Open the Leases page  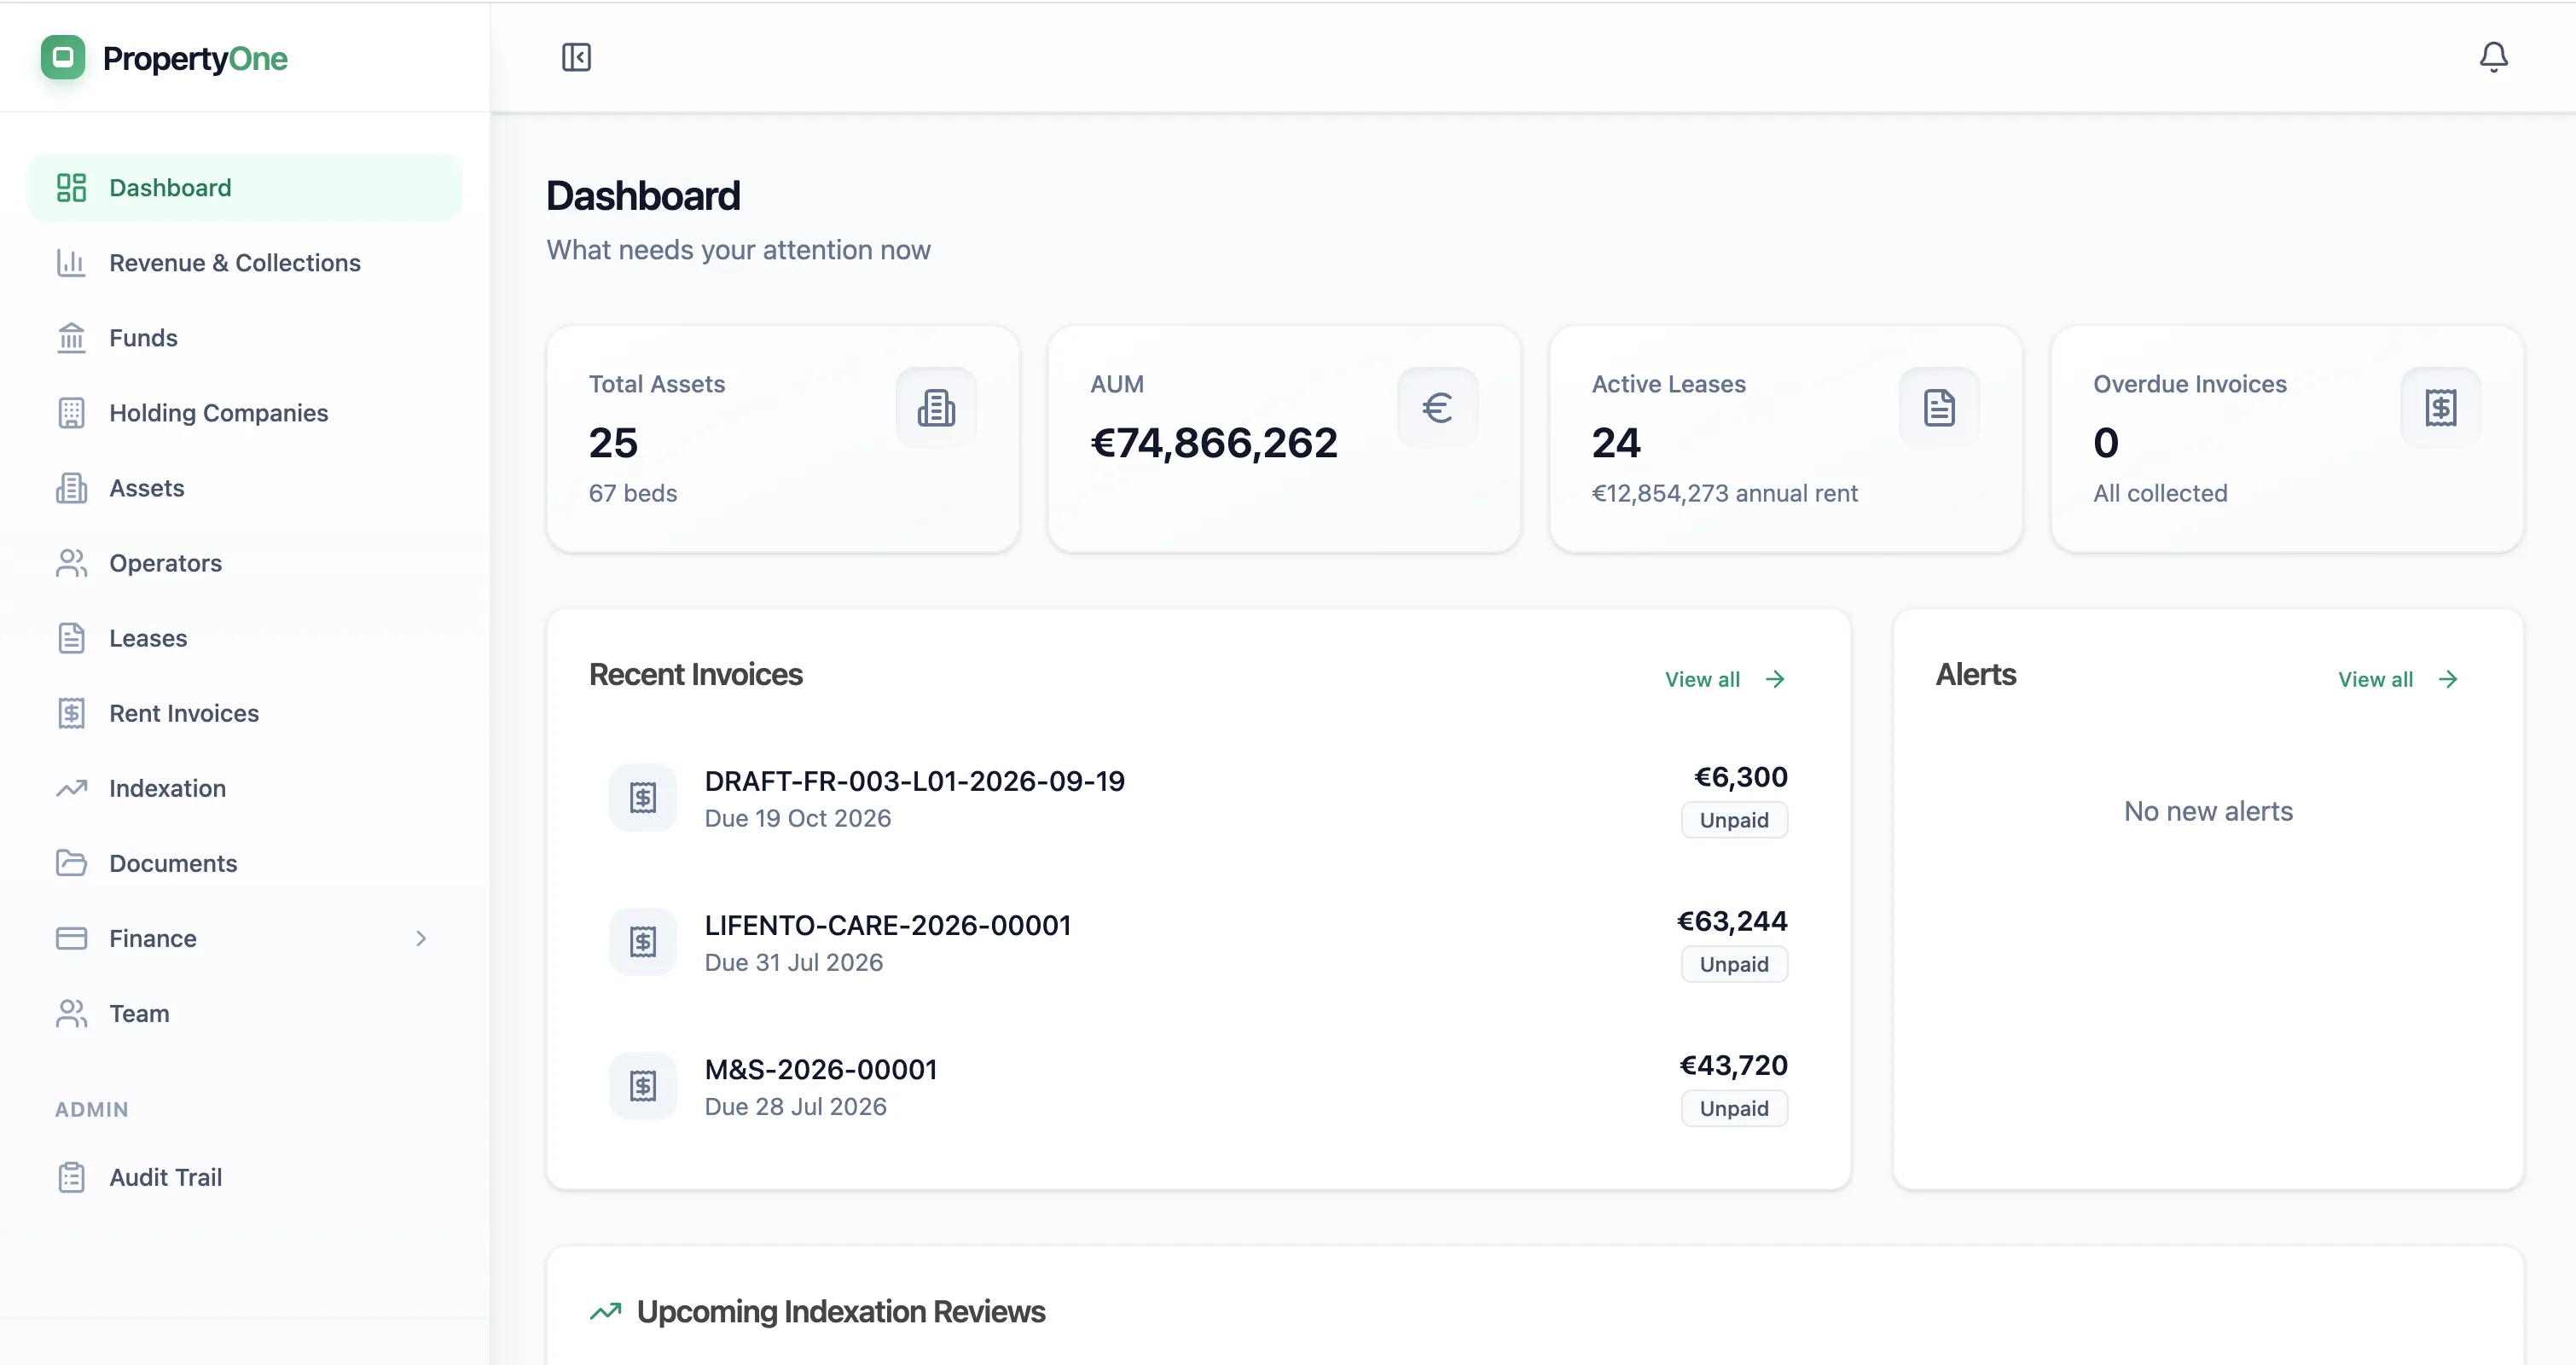pos(245,638)
